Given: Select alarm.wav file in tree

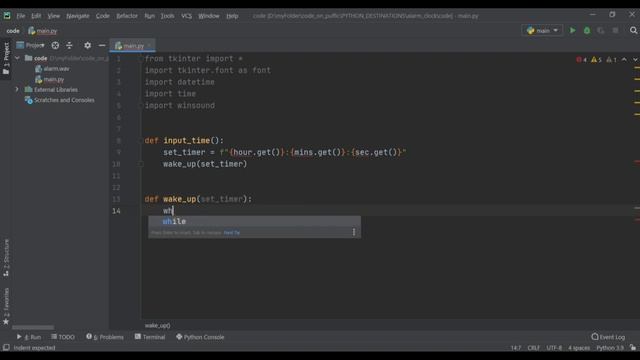Looking at the screenshot, I should (52, 69).
